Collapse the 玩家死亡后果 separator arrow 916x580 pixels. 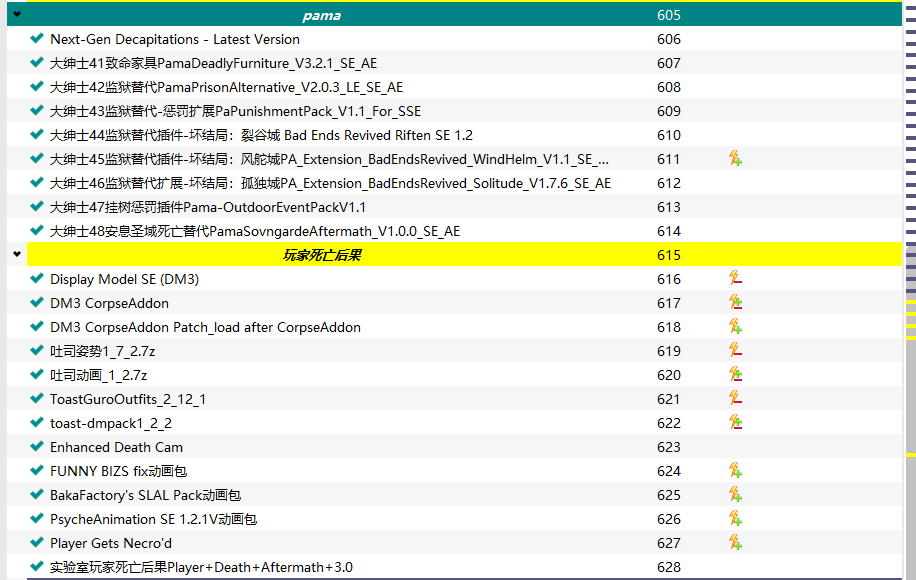click(17, 255)
